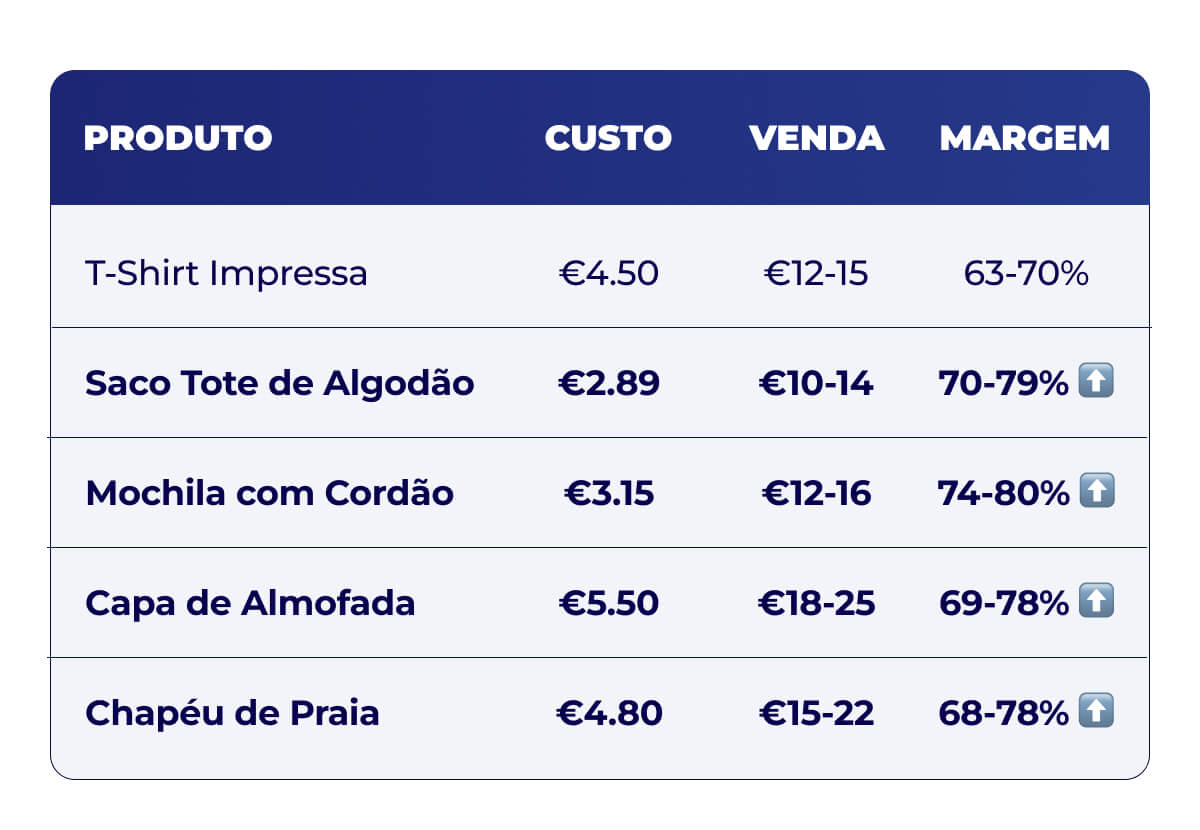
Task: Click the VENDA column header
Action: [x=817, y=138]
